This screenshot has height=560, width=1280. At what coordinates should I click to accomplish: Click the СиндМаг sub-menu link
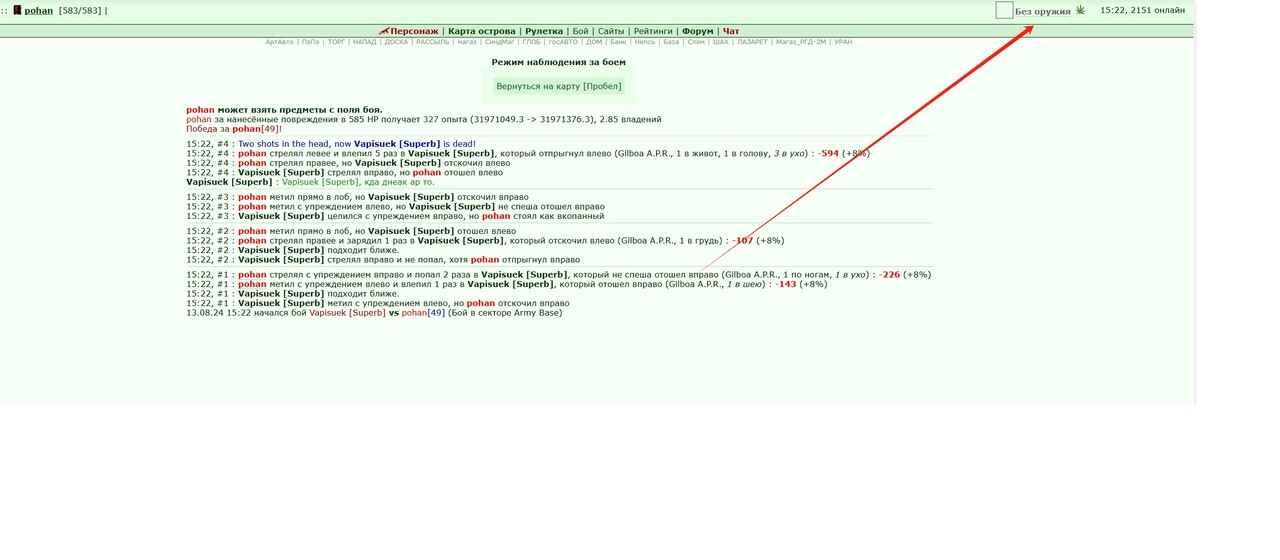click(499, 42)
